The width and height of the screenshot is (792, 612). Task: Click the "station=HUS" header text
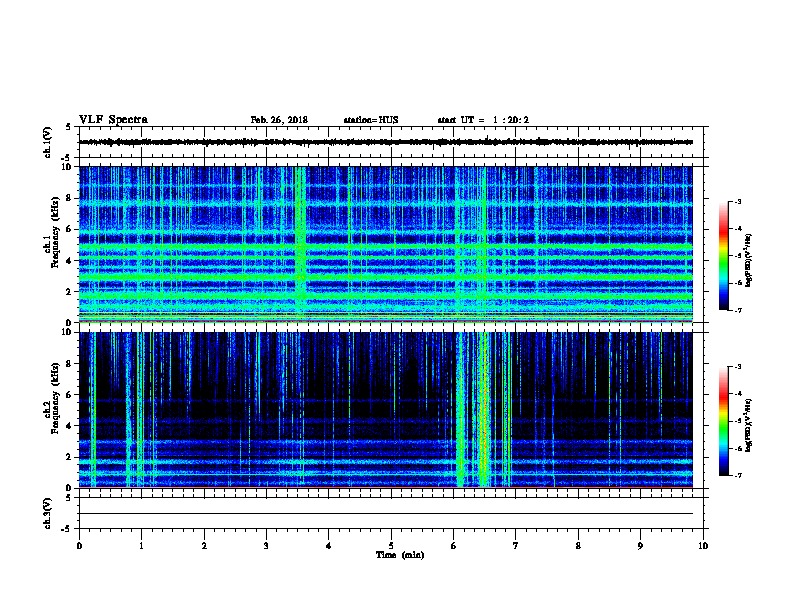(371, 120)
